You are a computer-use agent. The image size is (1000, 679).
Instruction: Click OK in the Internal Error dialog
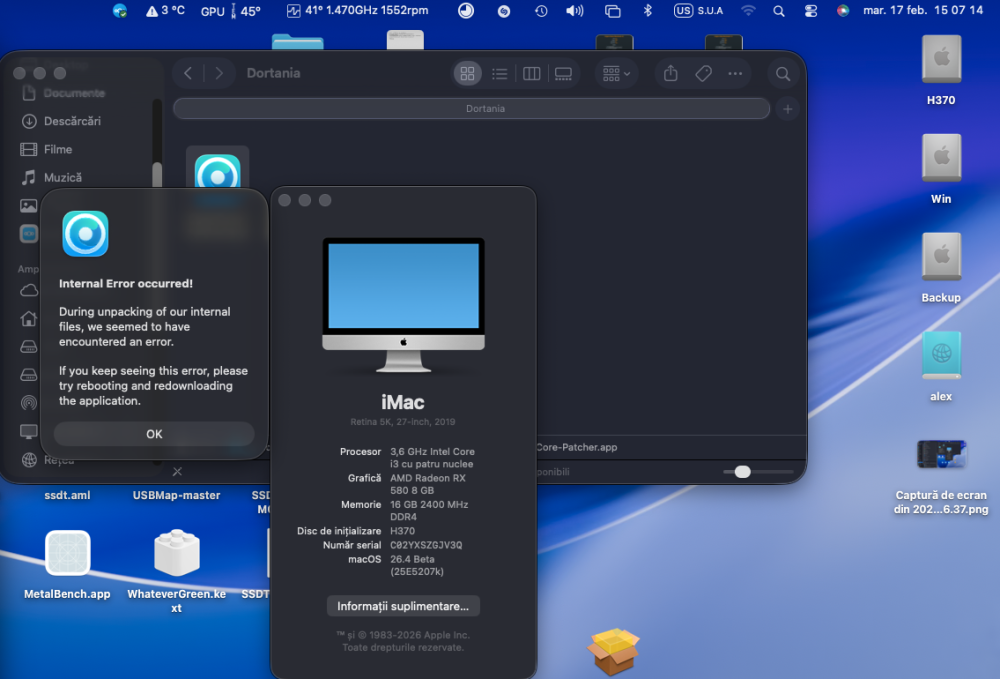pyautogui.click(x=154, y=434)
